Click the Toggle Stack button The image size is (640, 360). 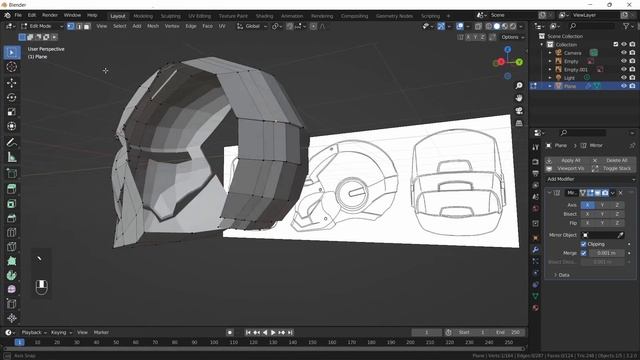613,169
